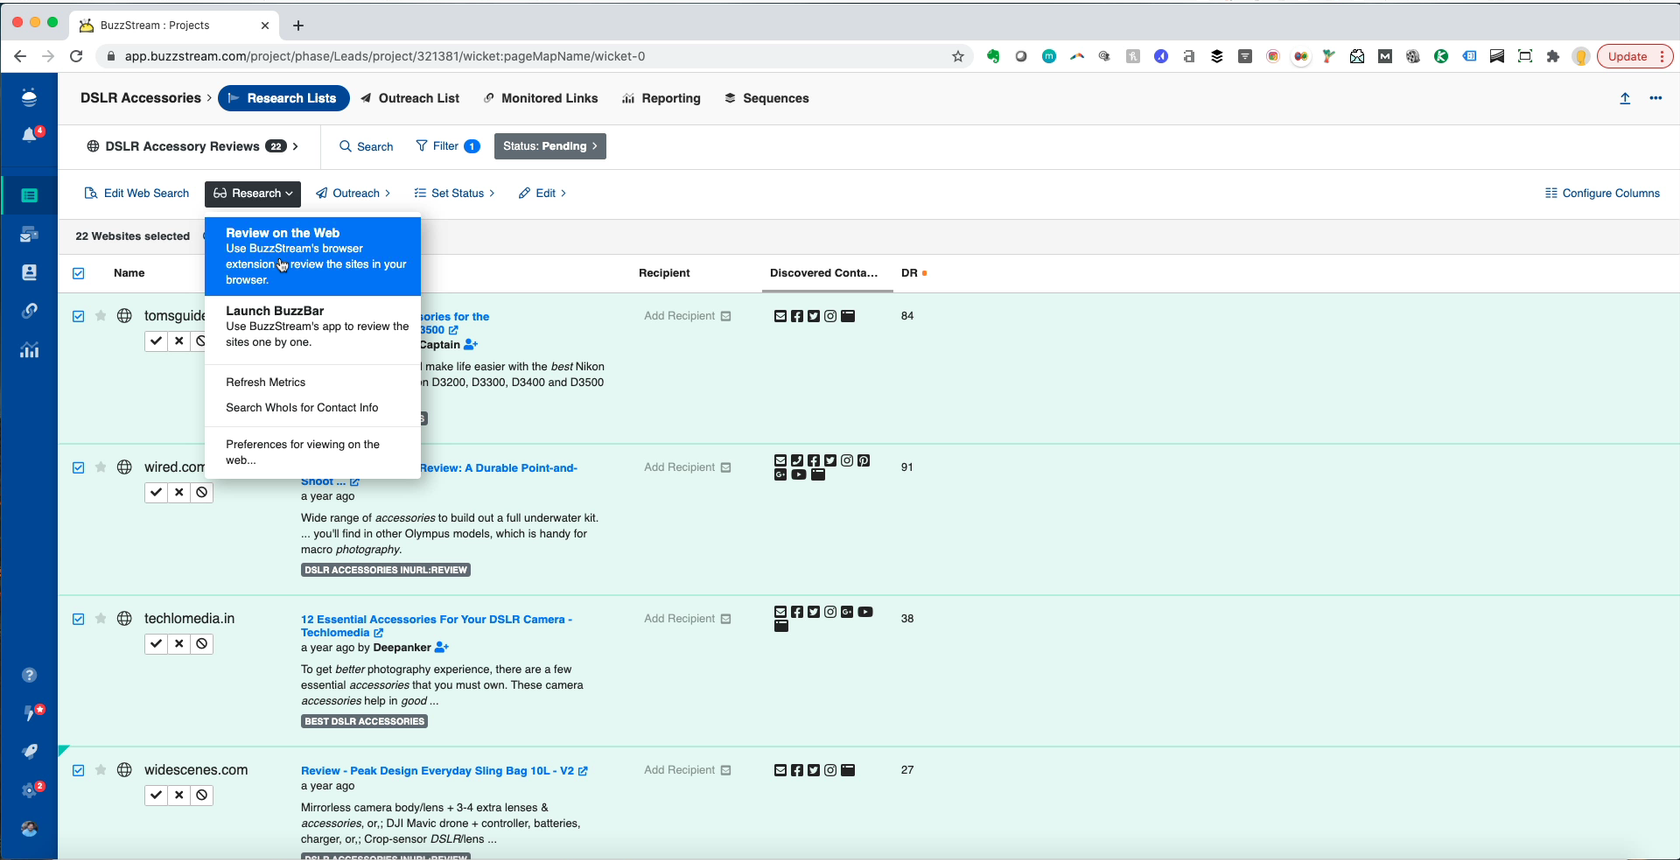
Task: Click the notifications bell in sidebar
Action: tap(29, 135)
